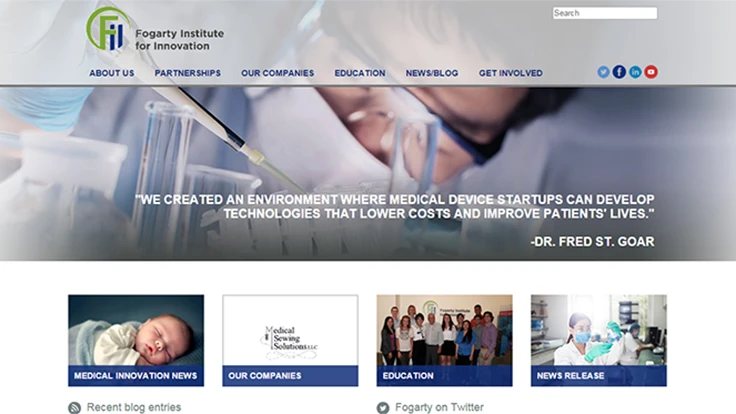
Task: Select the Get Involved navigation item
Action: coord(511,73)
